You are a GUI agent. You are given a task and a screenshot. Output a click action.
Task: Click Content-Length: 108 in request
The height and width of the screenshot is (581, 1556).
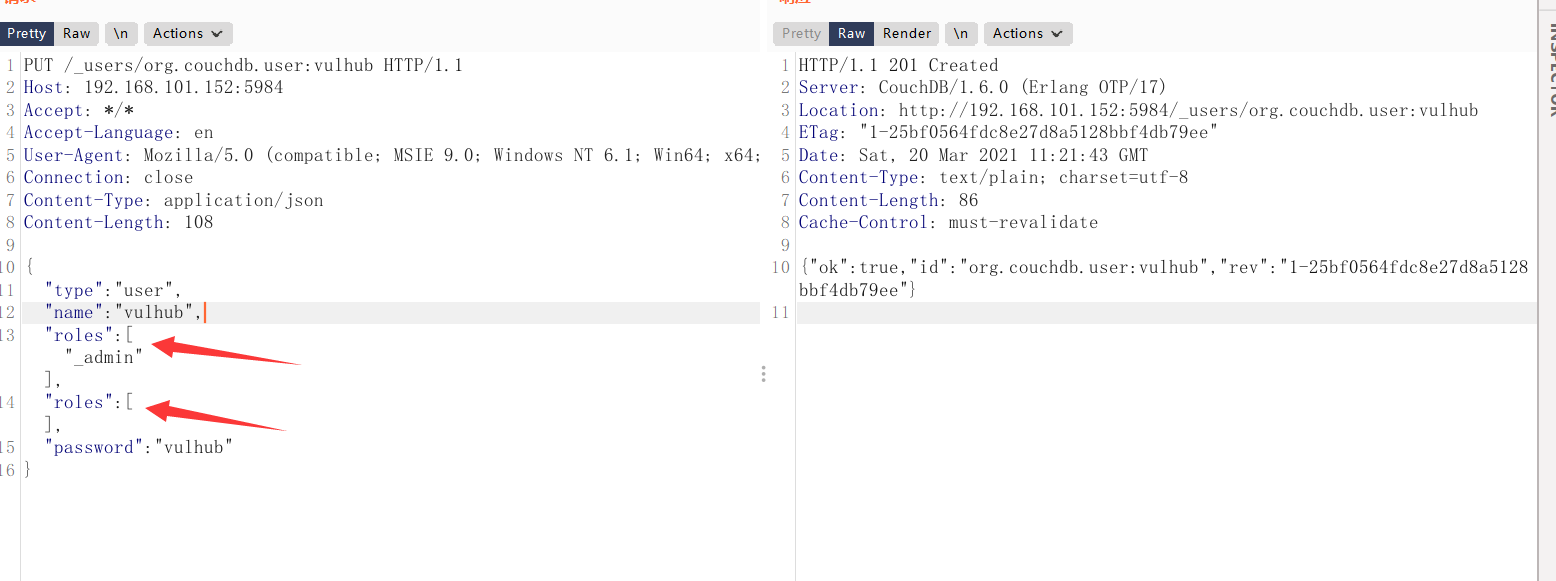118,222
